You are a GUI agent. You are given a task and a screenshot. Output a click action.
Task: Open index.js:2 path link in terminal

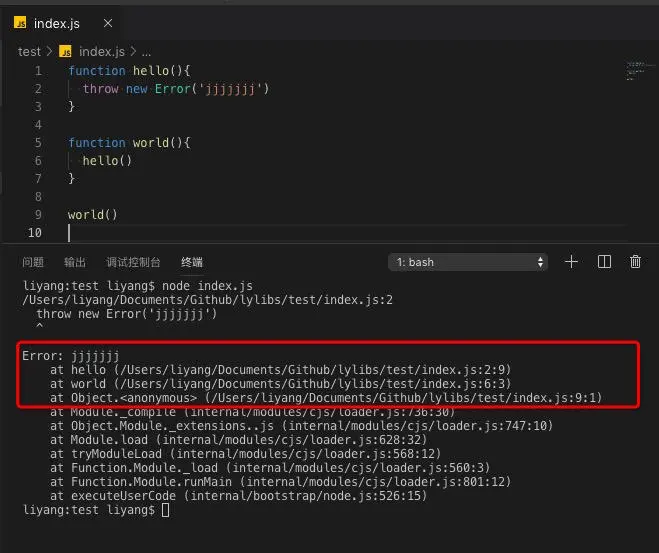(207, 300)
